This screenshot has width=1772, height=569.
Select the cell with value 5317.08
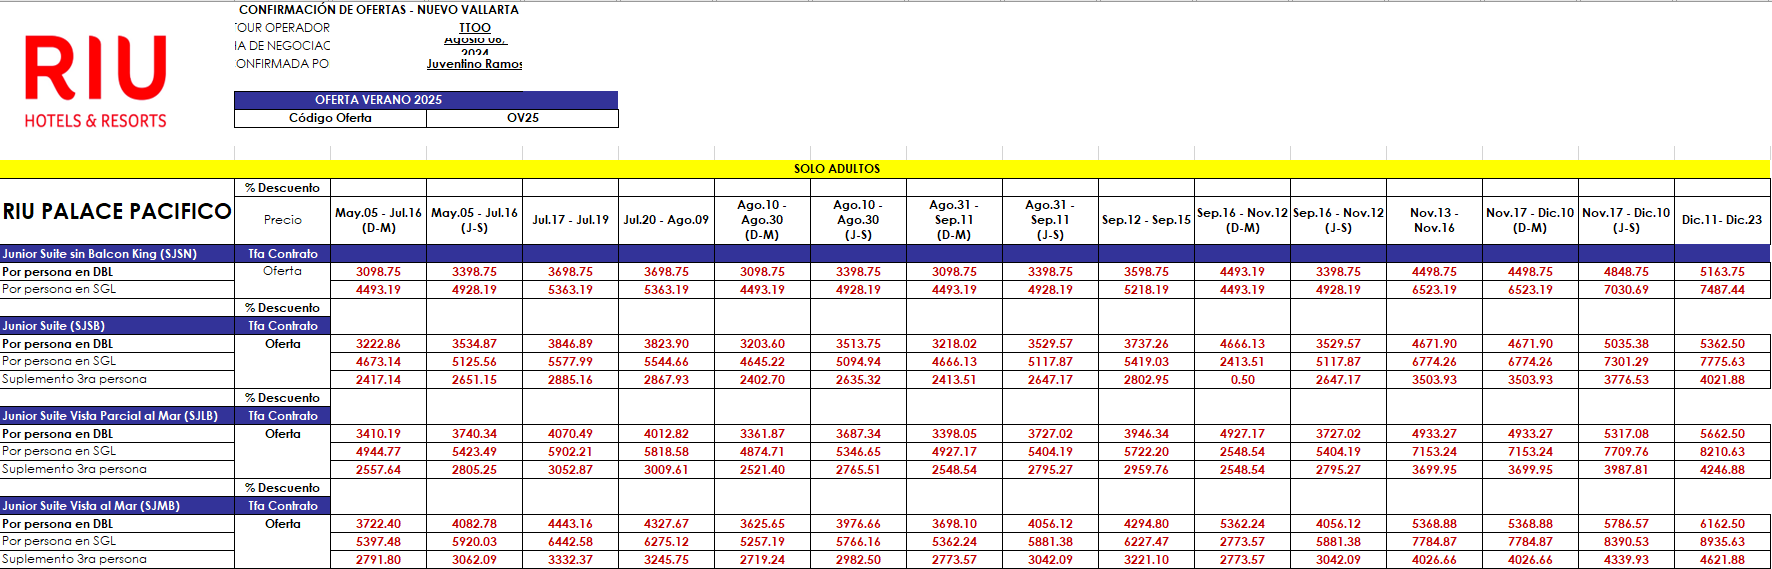(1627, 434)
